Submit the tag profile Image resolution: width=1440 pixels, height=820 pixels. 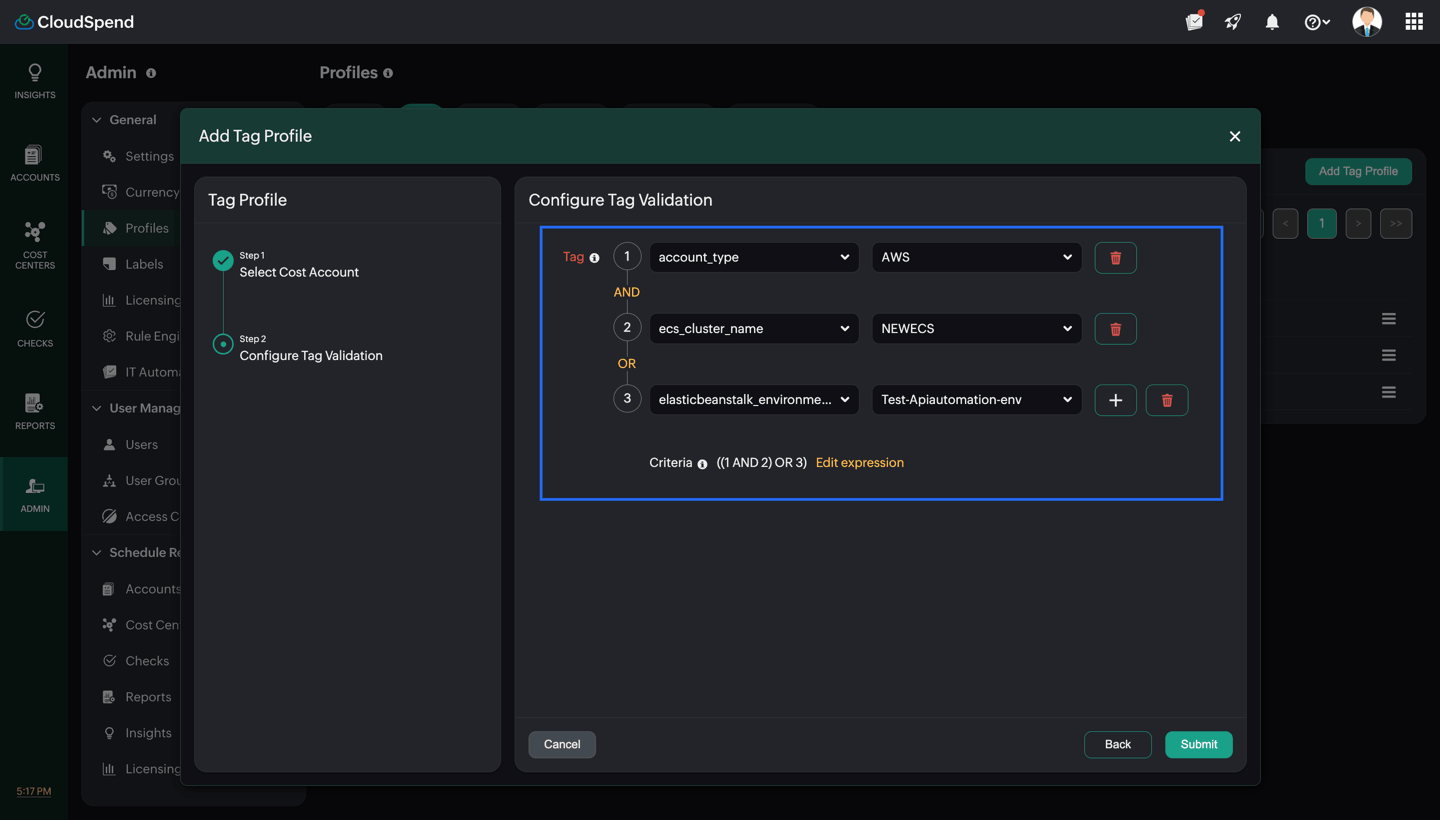(x=1199, y=744)
